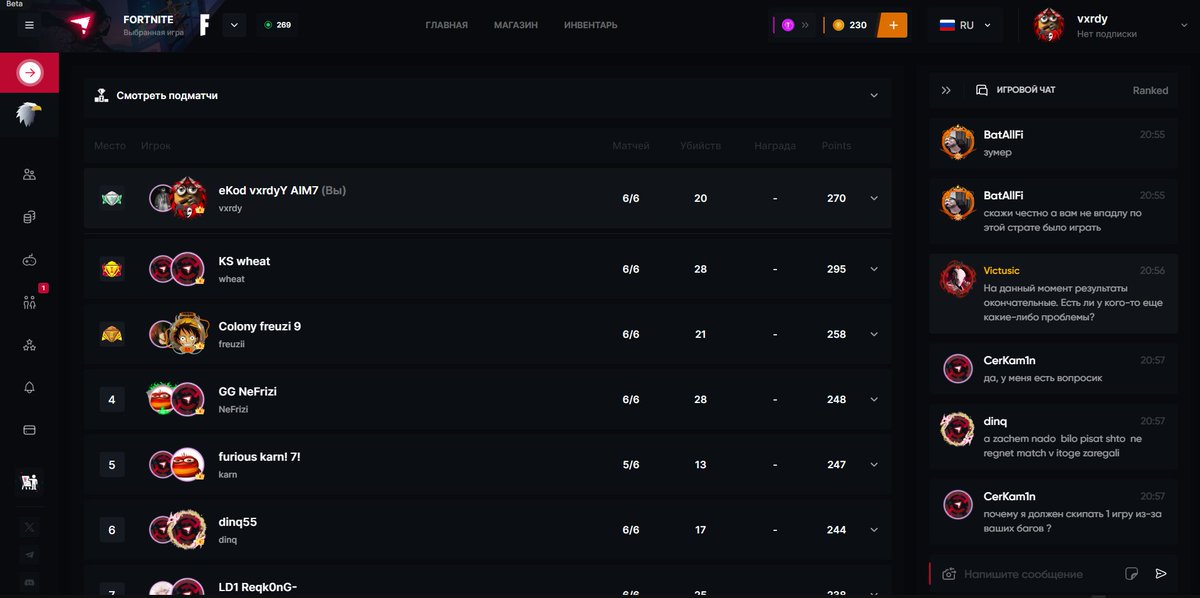Go to ГЛАВНАЯ menu
Image resolution: width=1200 pixels, height=598 pixels.
tap(446, 25)
